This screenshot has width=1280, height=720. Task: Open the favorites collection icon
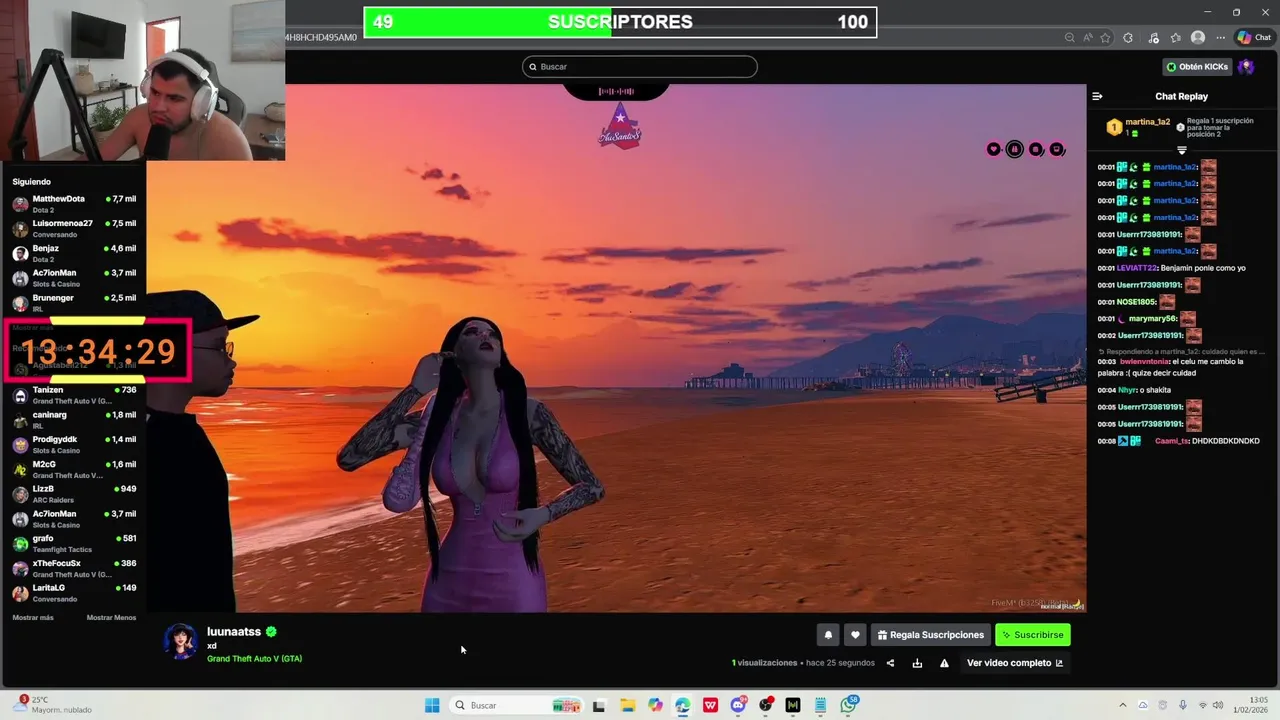[x=1176, y=38]
